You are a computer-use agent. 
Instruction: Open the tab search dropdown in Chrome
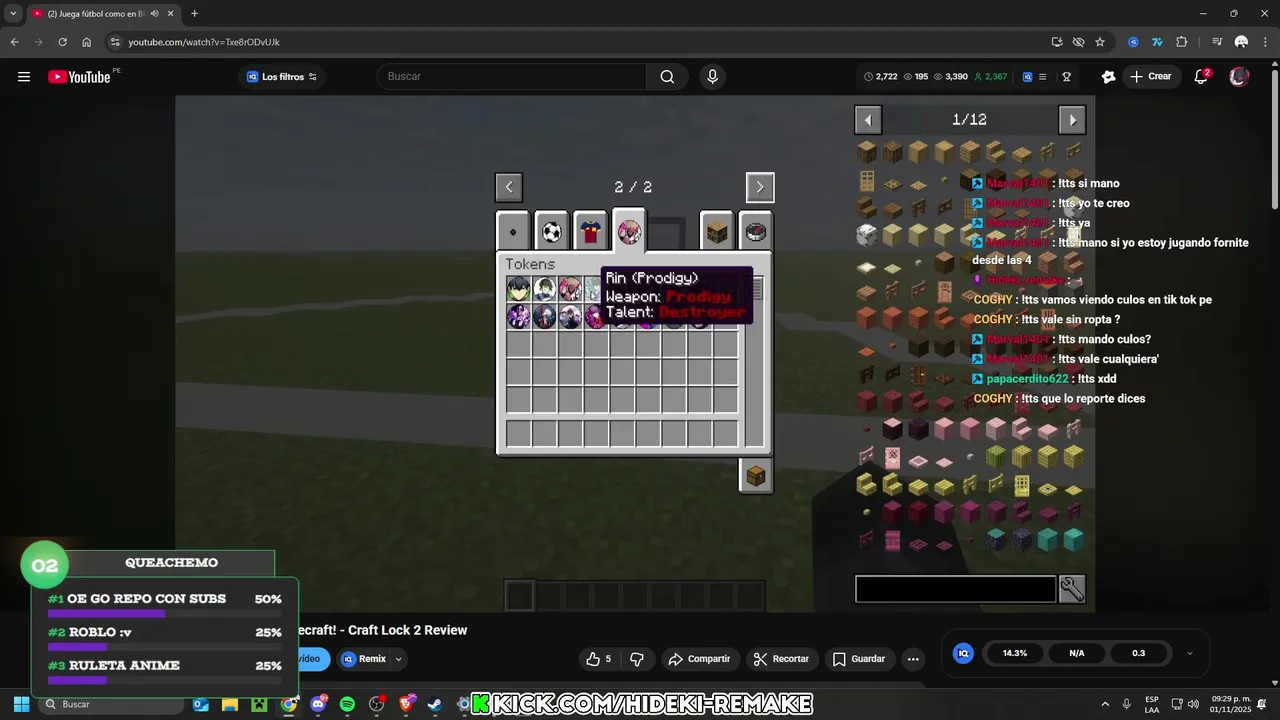click(13, 13)
